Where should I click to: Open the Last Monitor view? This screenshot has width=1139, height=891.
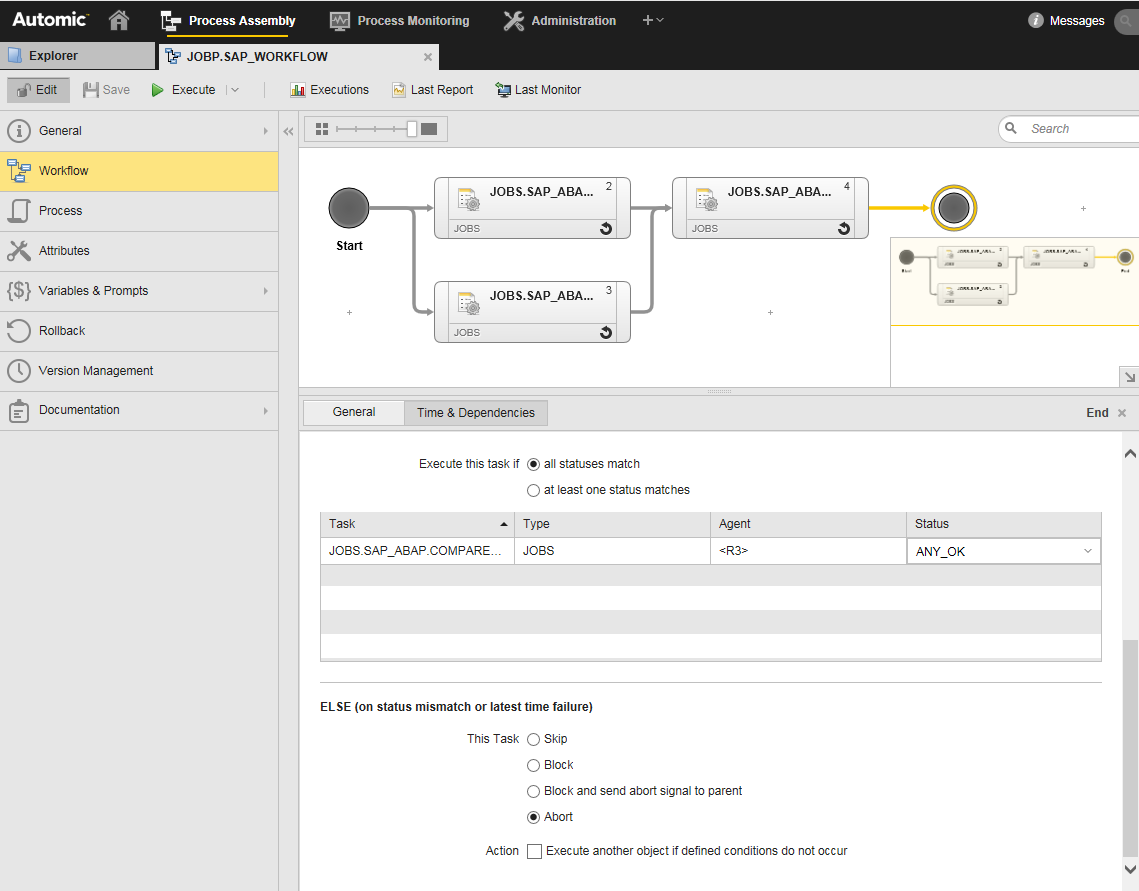(x=538, y=89)
